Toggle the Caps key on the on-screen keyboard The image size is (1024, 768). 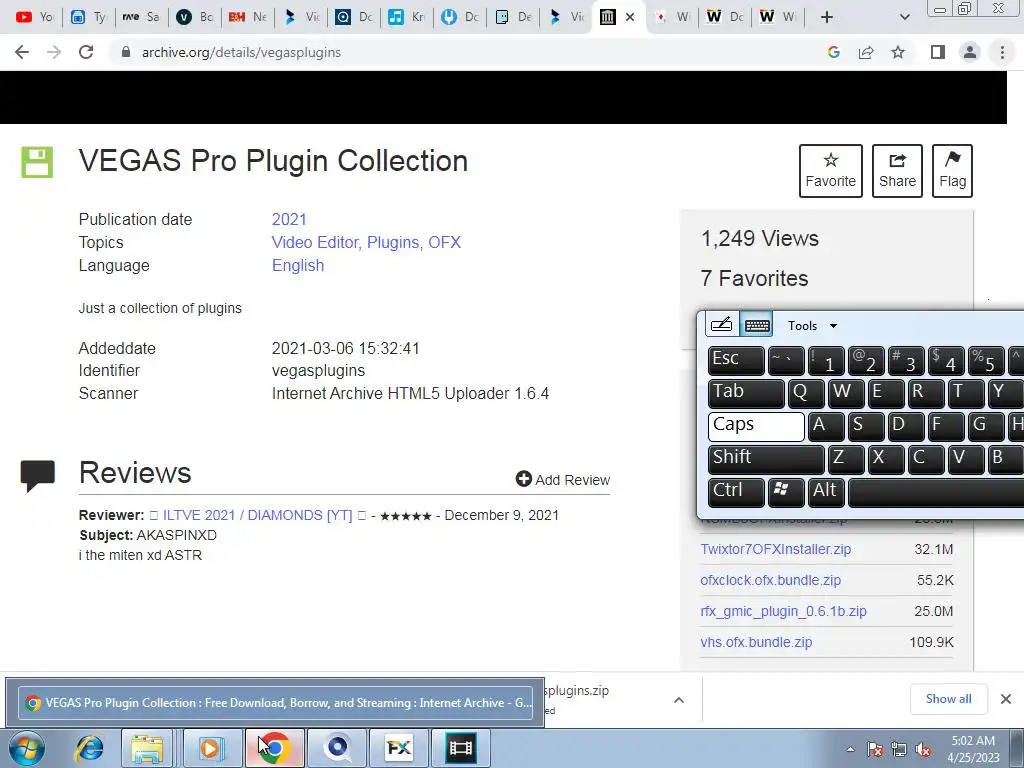[756, 426]
